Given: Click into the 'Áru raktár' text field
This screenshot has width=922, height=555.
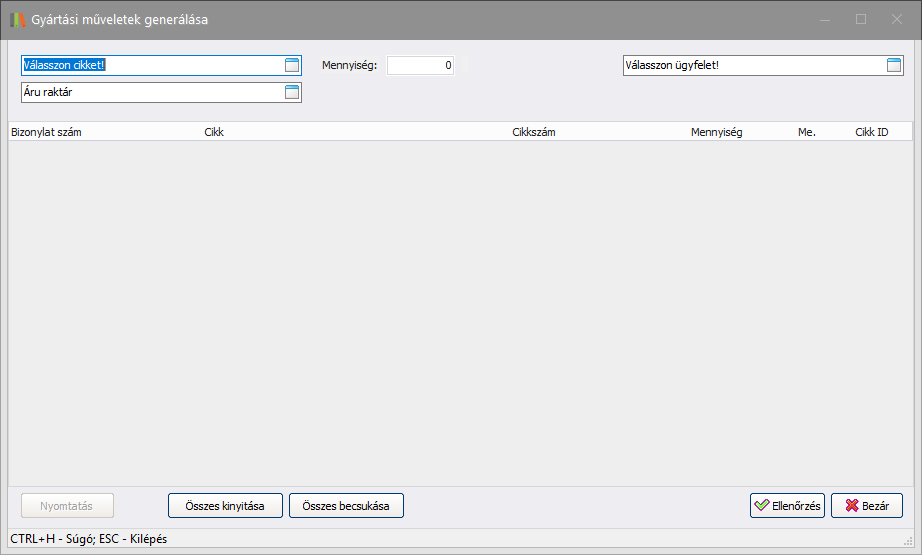Looking at the screenshot, I should [x=150, y=93].
